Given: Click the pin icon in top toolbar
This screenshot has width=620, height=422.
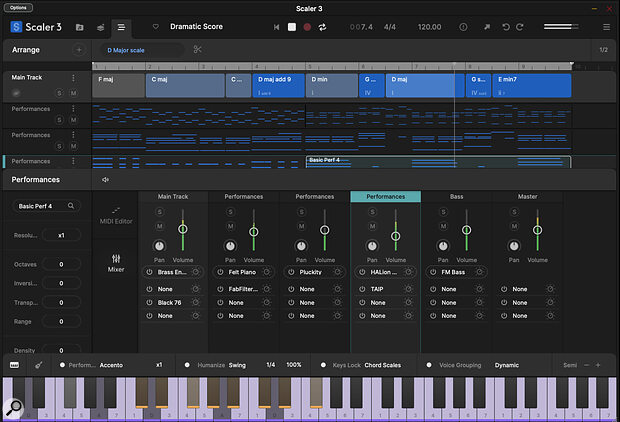Looking at the screenshot, I should (487, 27).
